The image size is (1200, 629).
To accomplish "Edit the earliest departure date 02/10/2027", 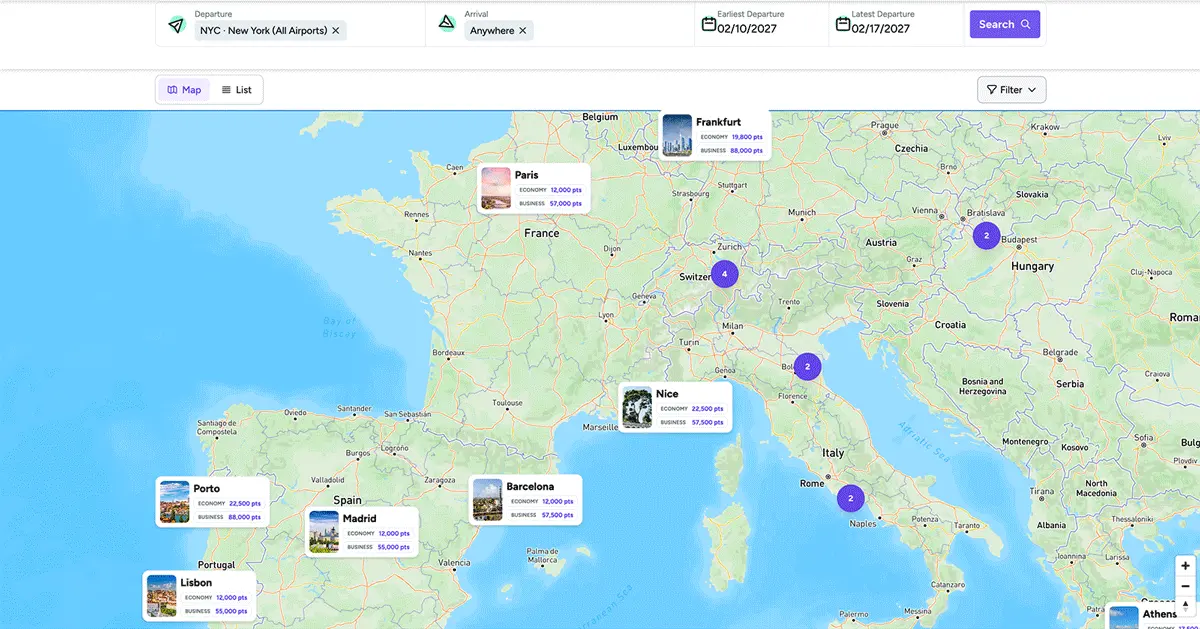I will coord(747,29).
